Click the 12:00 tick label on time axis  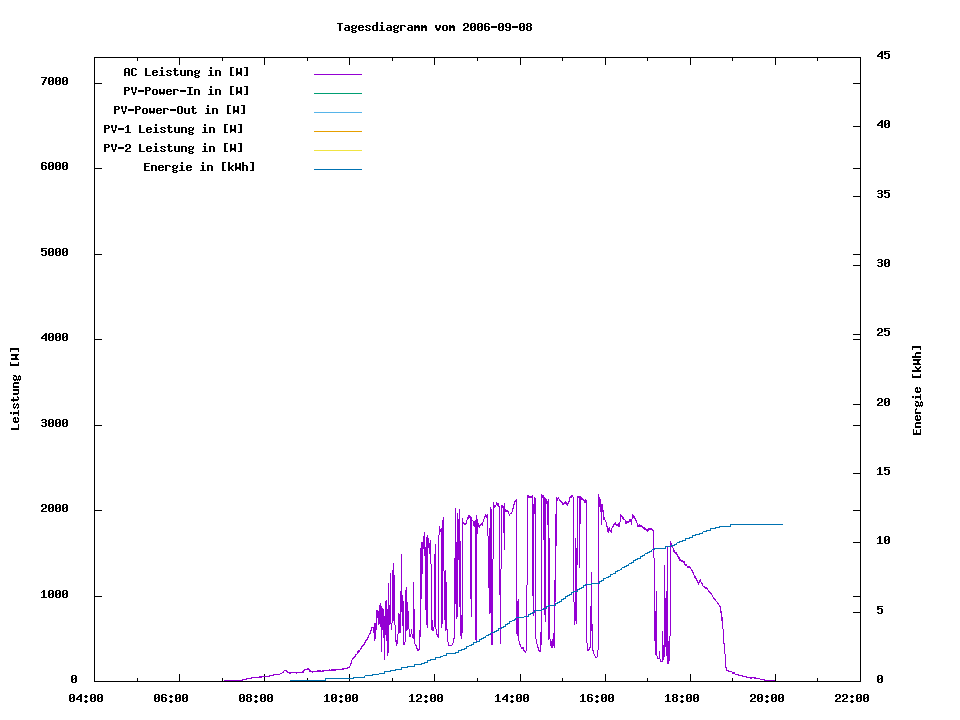(x=426, y=698)
